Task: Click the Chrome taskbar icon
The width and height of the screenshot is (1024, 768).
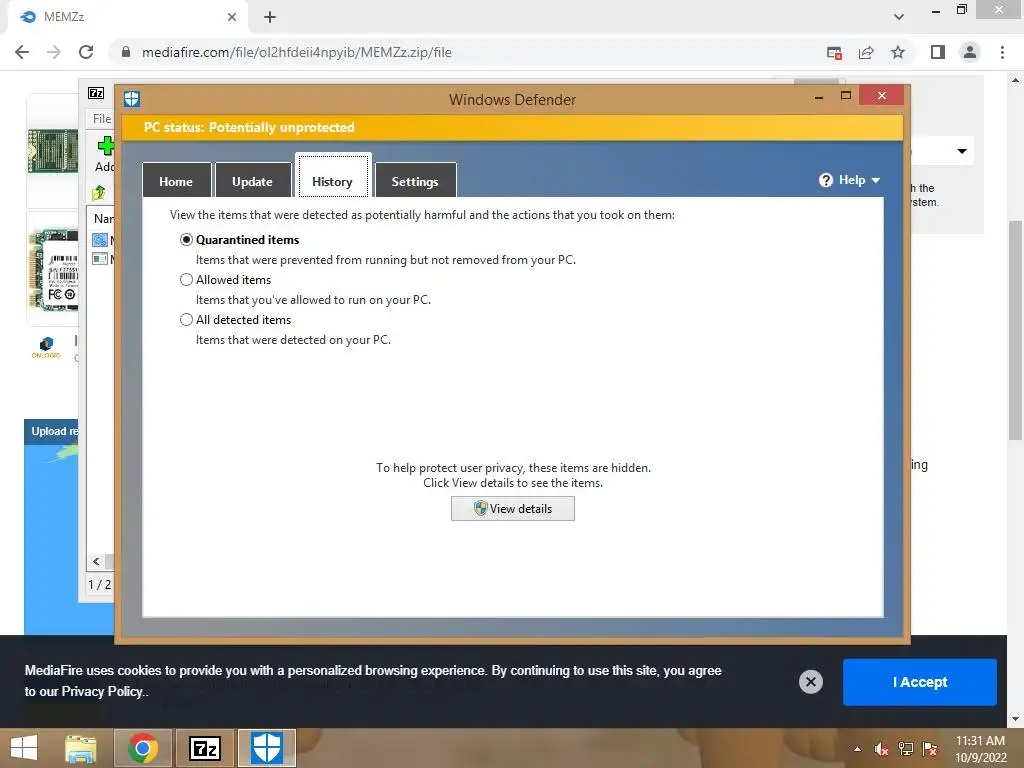Action: tap(143, 748)
